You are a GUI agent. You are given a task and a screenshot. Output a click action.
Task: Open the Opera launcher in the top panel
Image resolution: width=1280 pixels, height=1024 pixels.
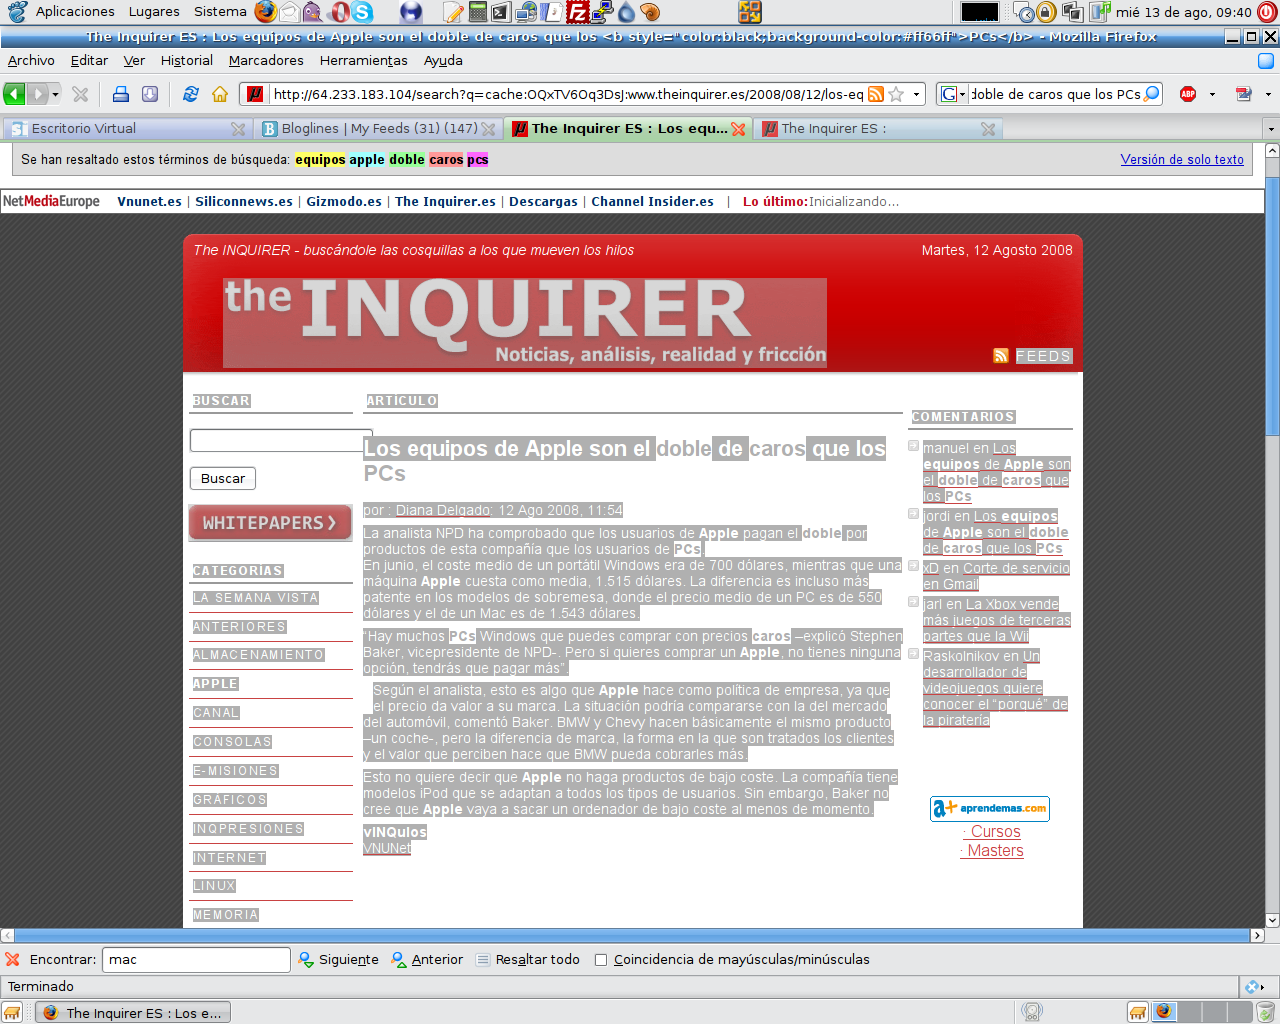tap(339, 12)
